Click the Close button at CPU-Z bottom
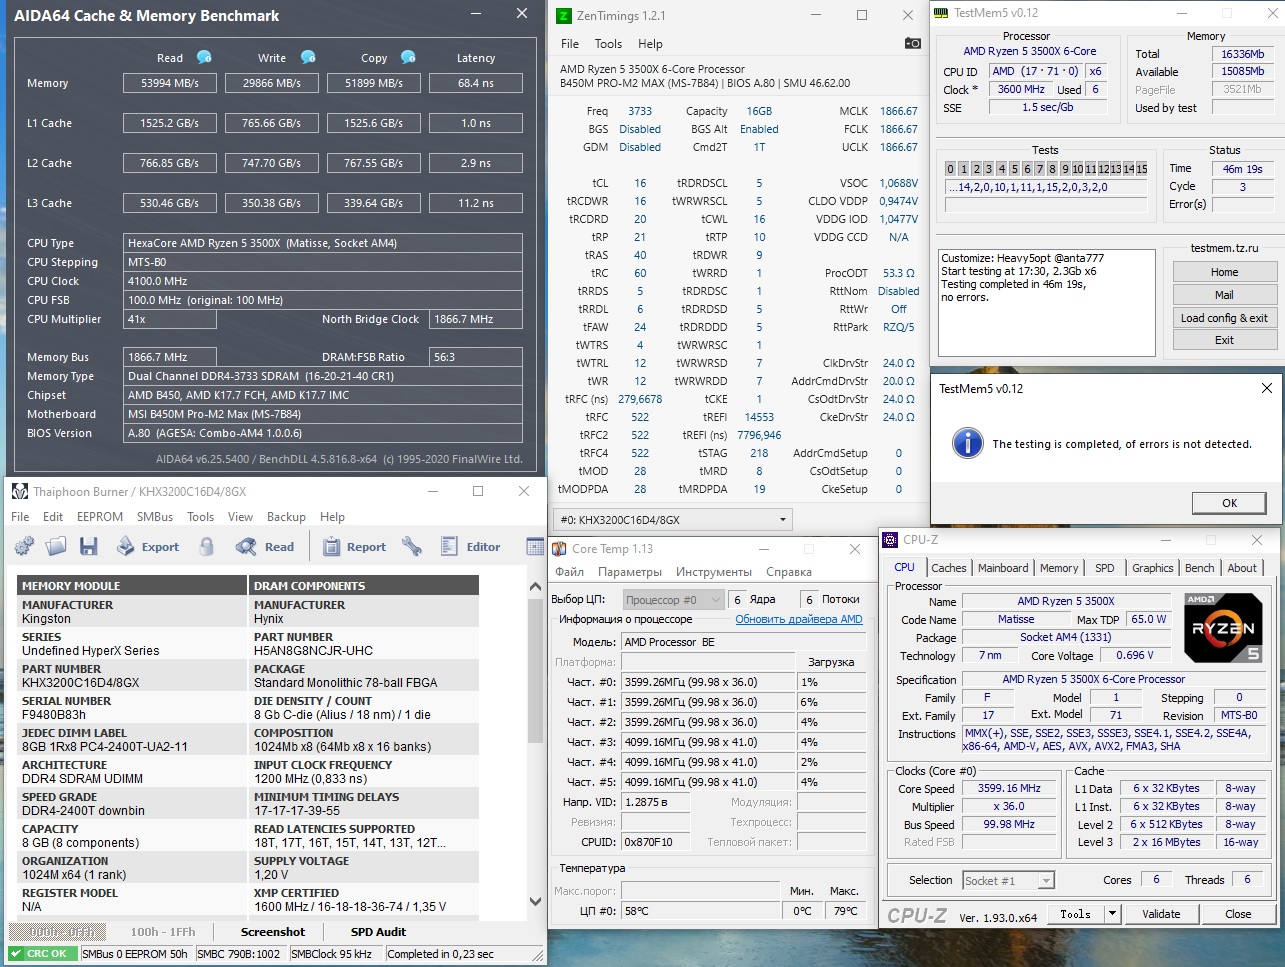Screen dimensions: 1285x967 click(x=1238, y=914)
